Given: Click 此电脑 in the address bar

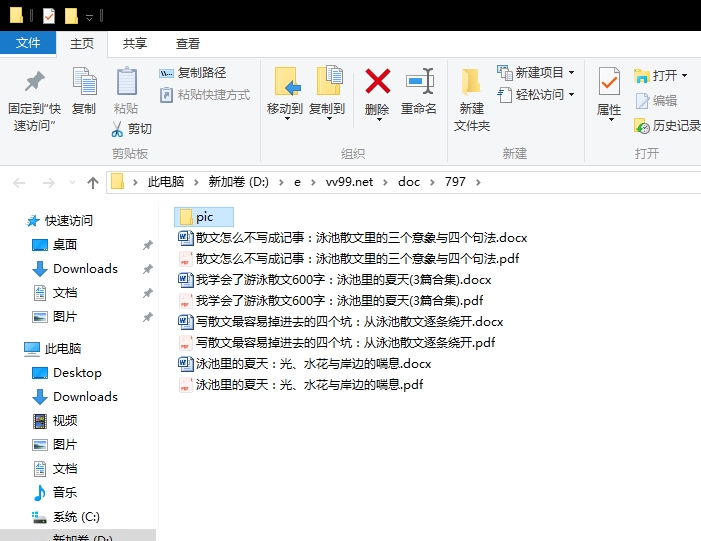Looking at the screenshot, I should pyautogui.click(x=166, y=182).
